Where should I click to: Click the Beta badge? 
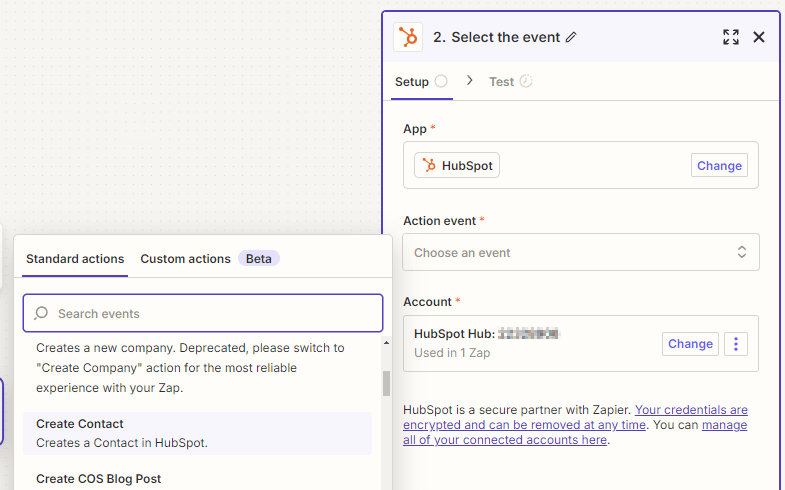(258, 259)
